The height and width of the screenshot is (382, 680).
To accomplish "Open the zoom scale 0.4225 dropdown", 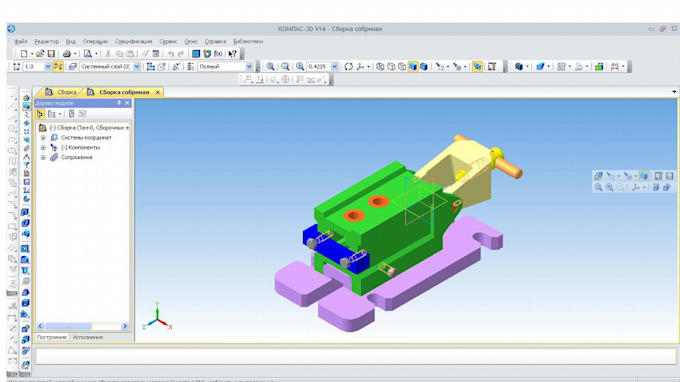I will 334,66.
